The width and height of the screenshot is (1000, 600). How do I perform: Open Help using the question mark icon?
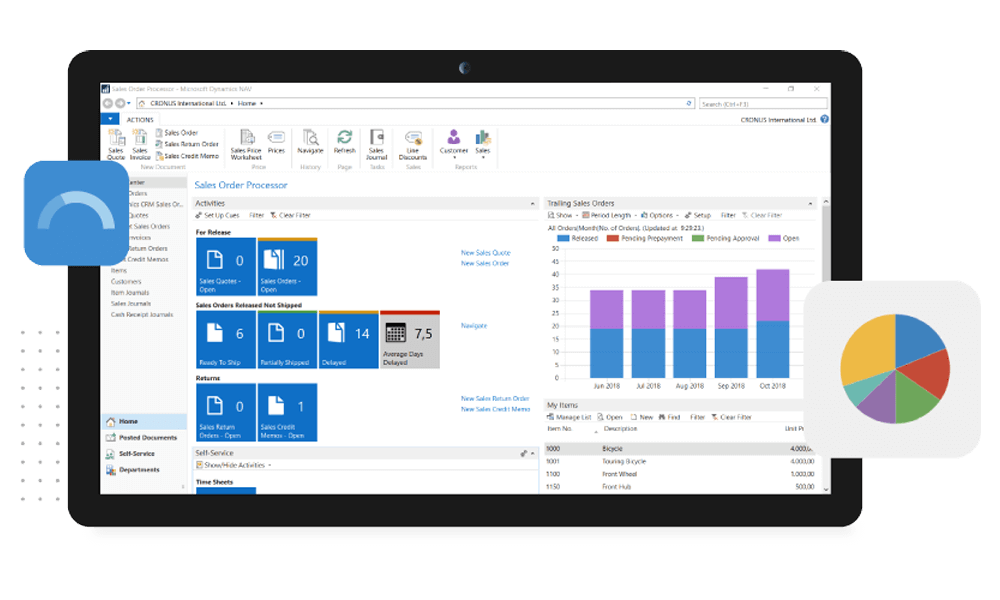click(825, 119)
